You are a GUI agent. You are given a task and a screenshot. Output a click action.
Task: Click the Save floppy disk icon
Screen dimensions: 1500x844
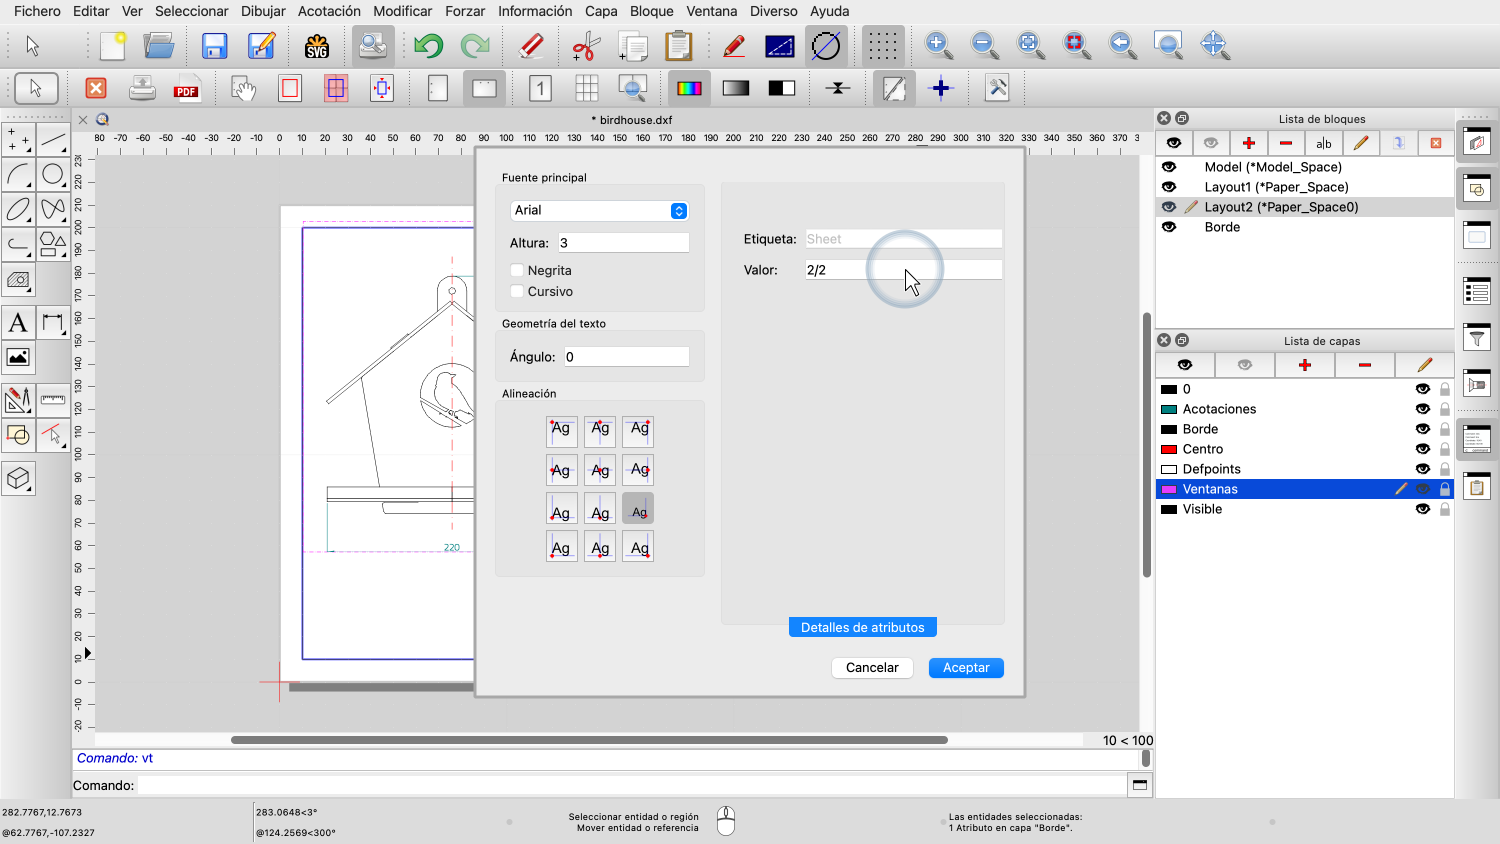(214, 46)
